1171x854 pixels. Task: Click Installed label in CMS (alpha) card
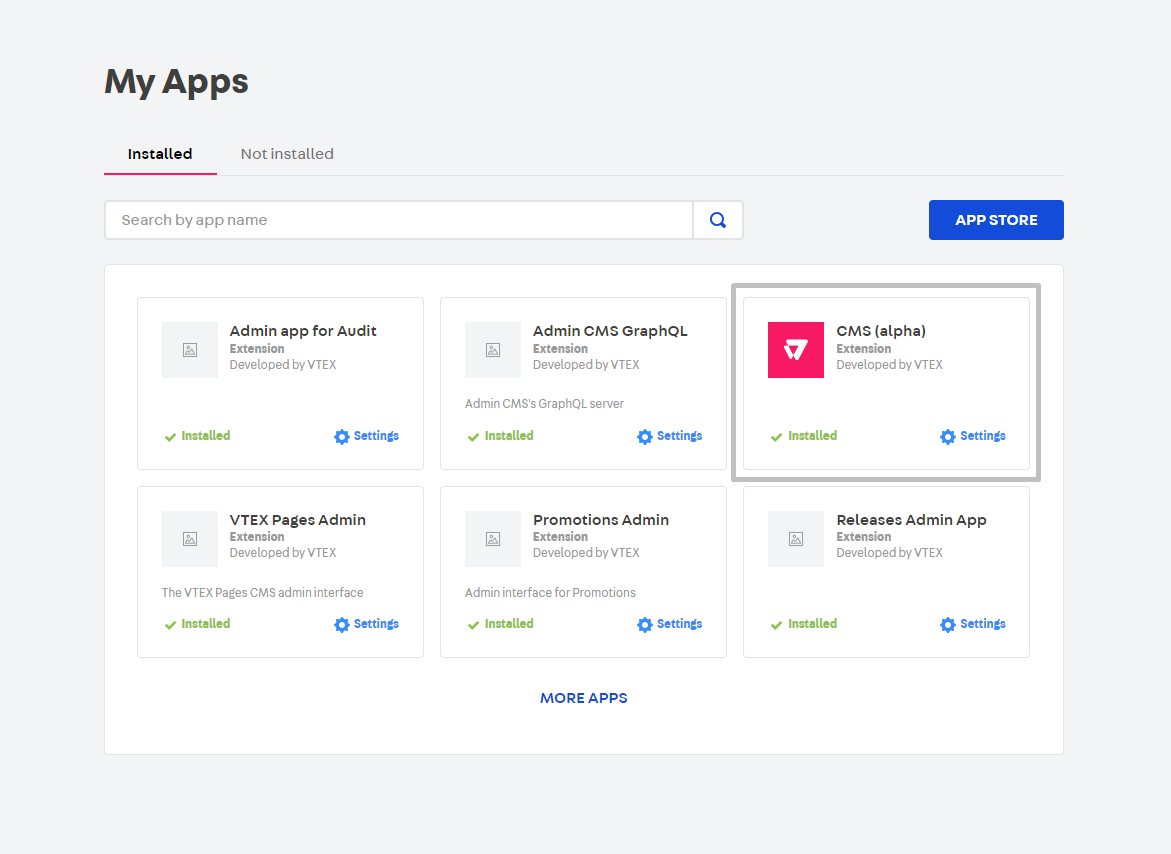(812, 436)
